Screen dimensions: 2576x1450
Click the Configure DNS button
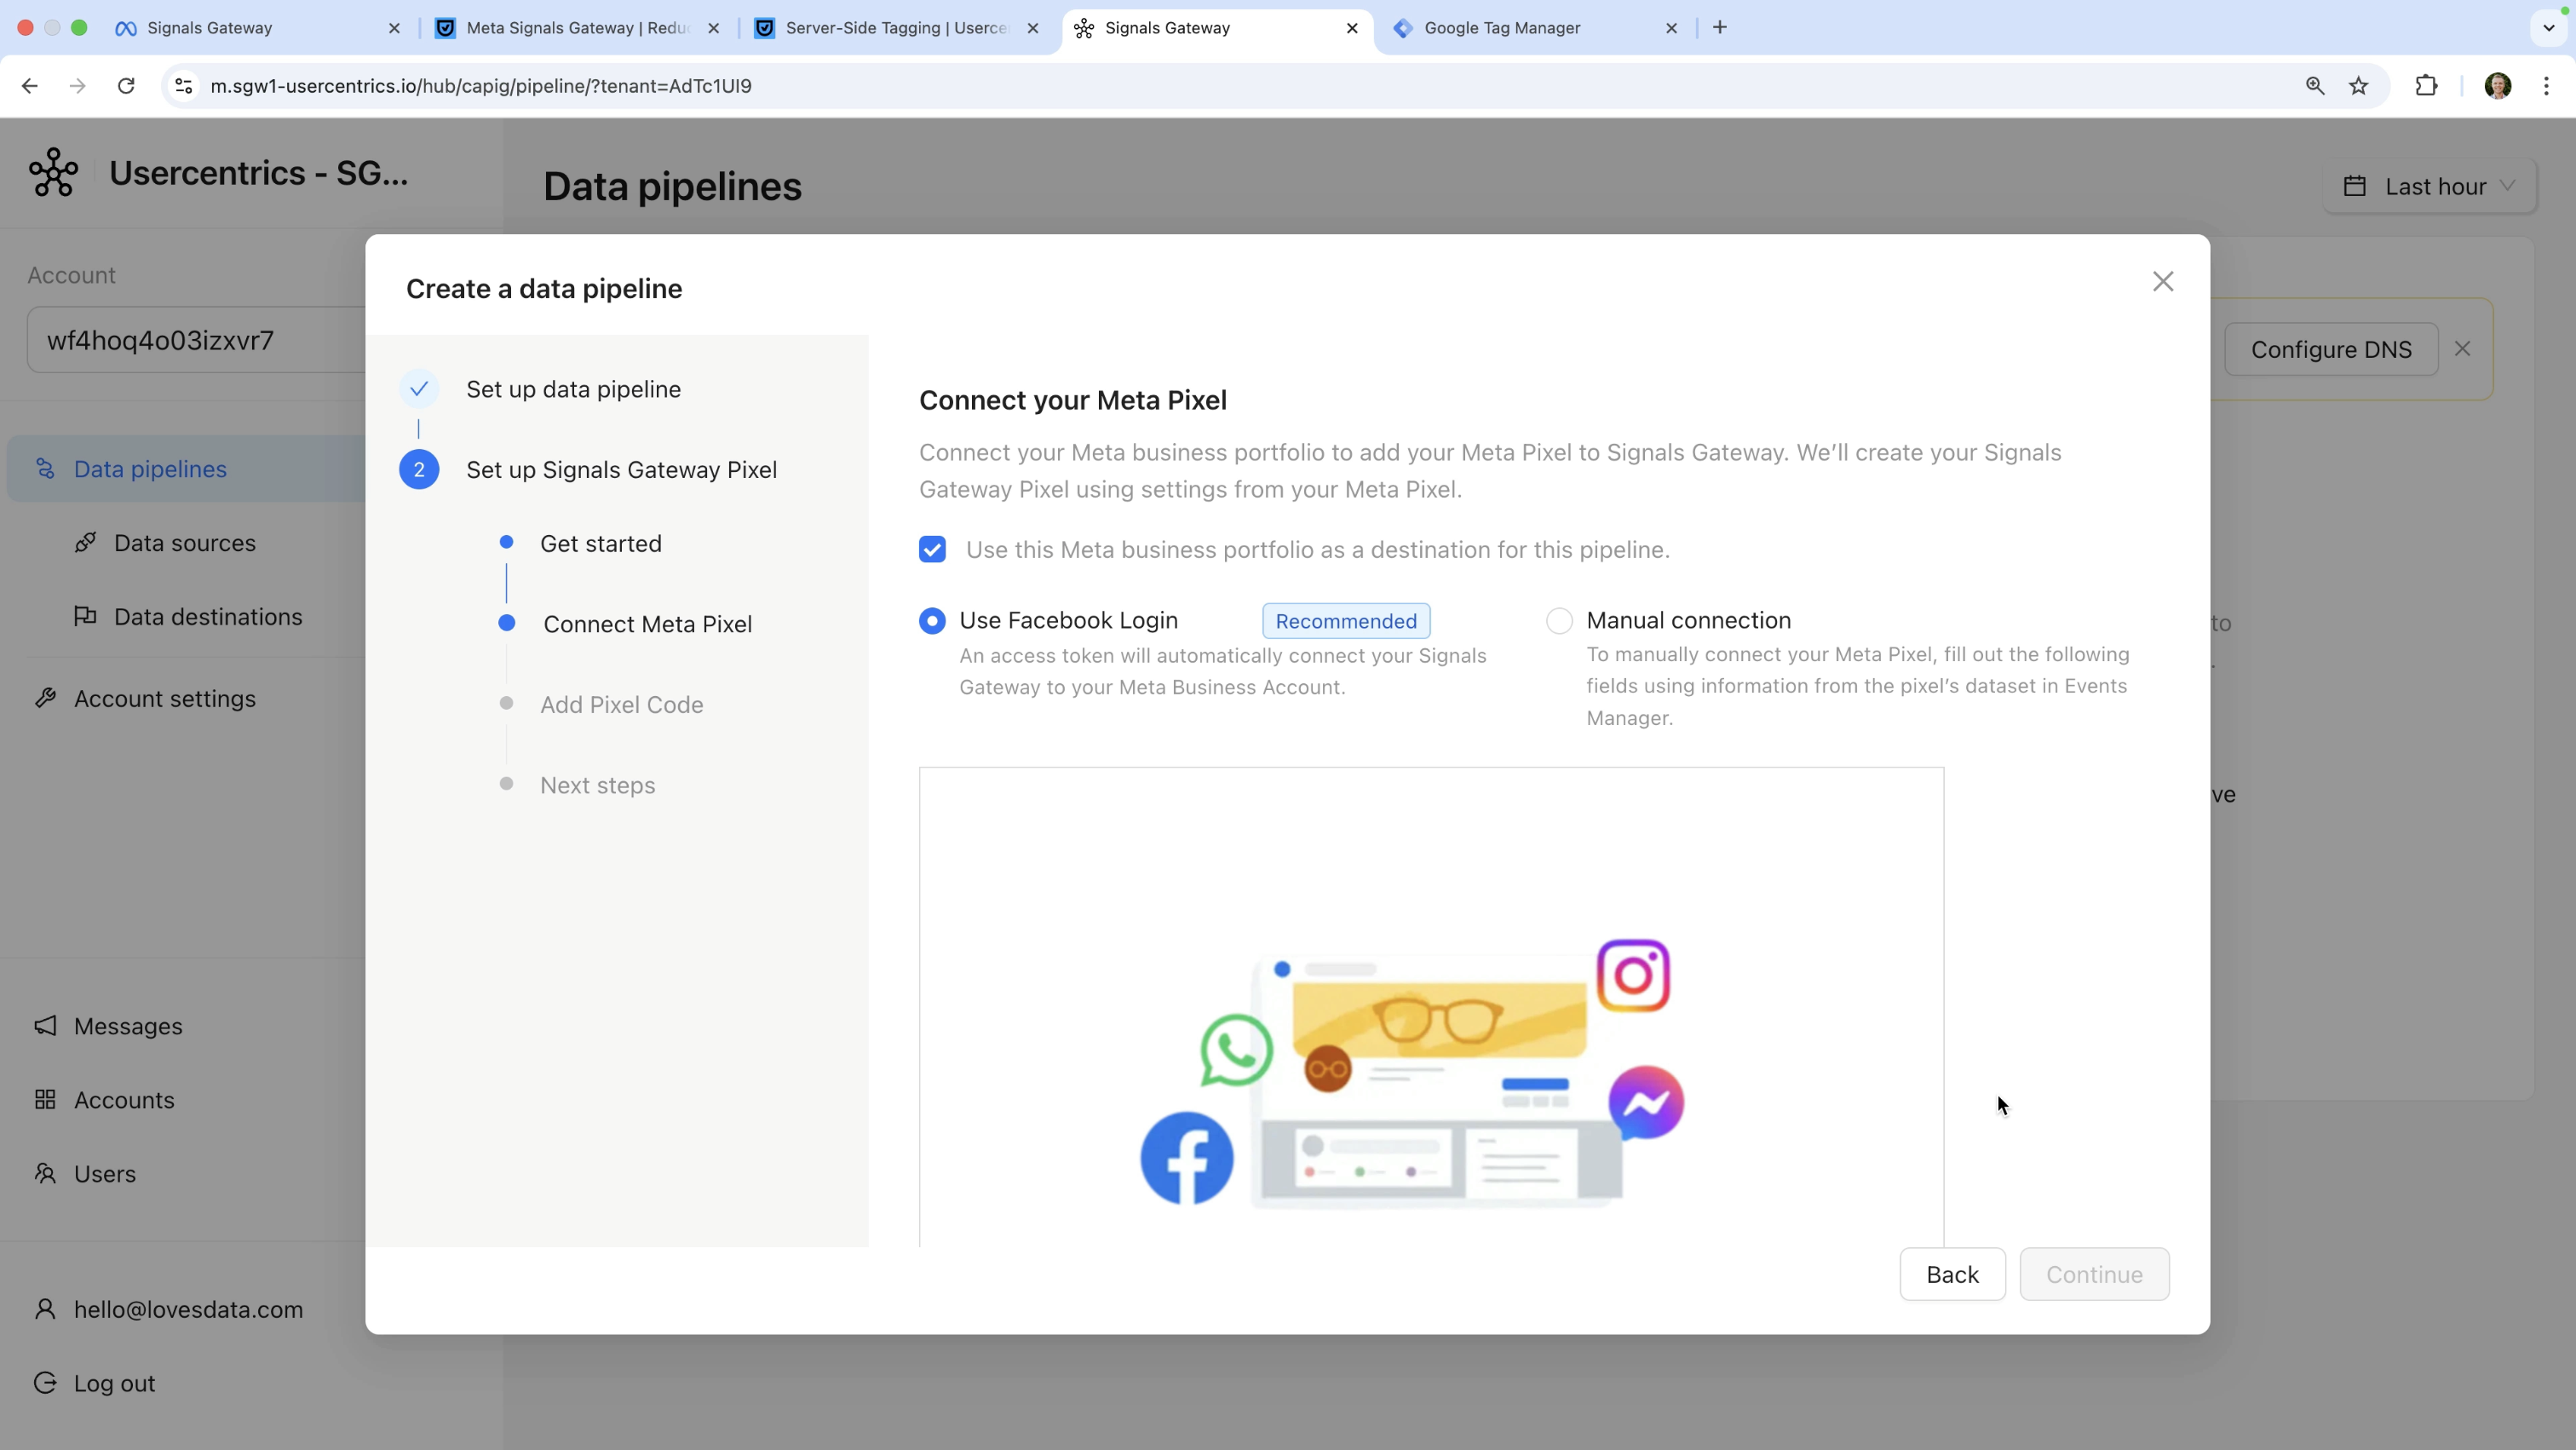point(2331,349)
